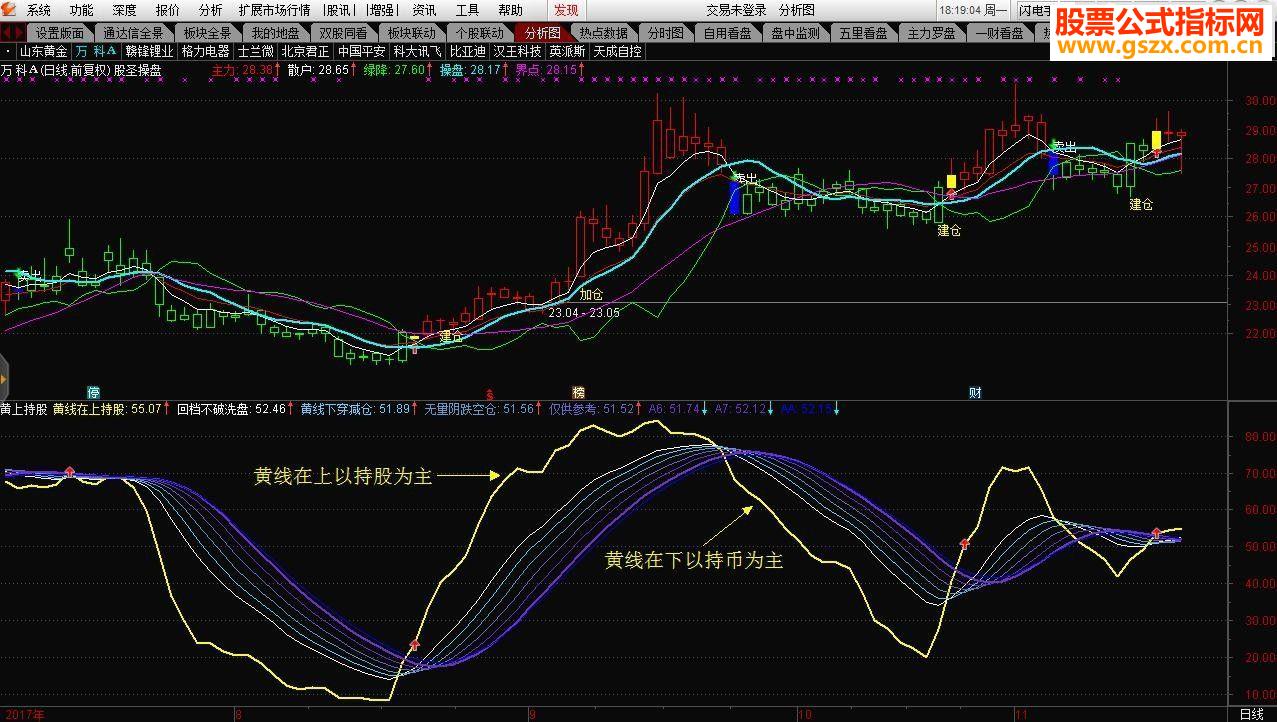Open the 股讯 menu
The width and height of the screenshot is (1277, 722).
pos(339,10)
